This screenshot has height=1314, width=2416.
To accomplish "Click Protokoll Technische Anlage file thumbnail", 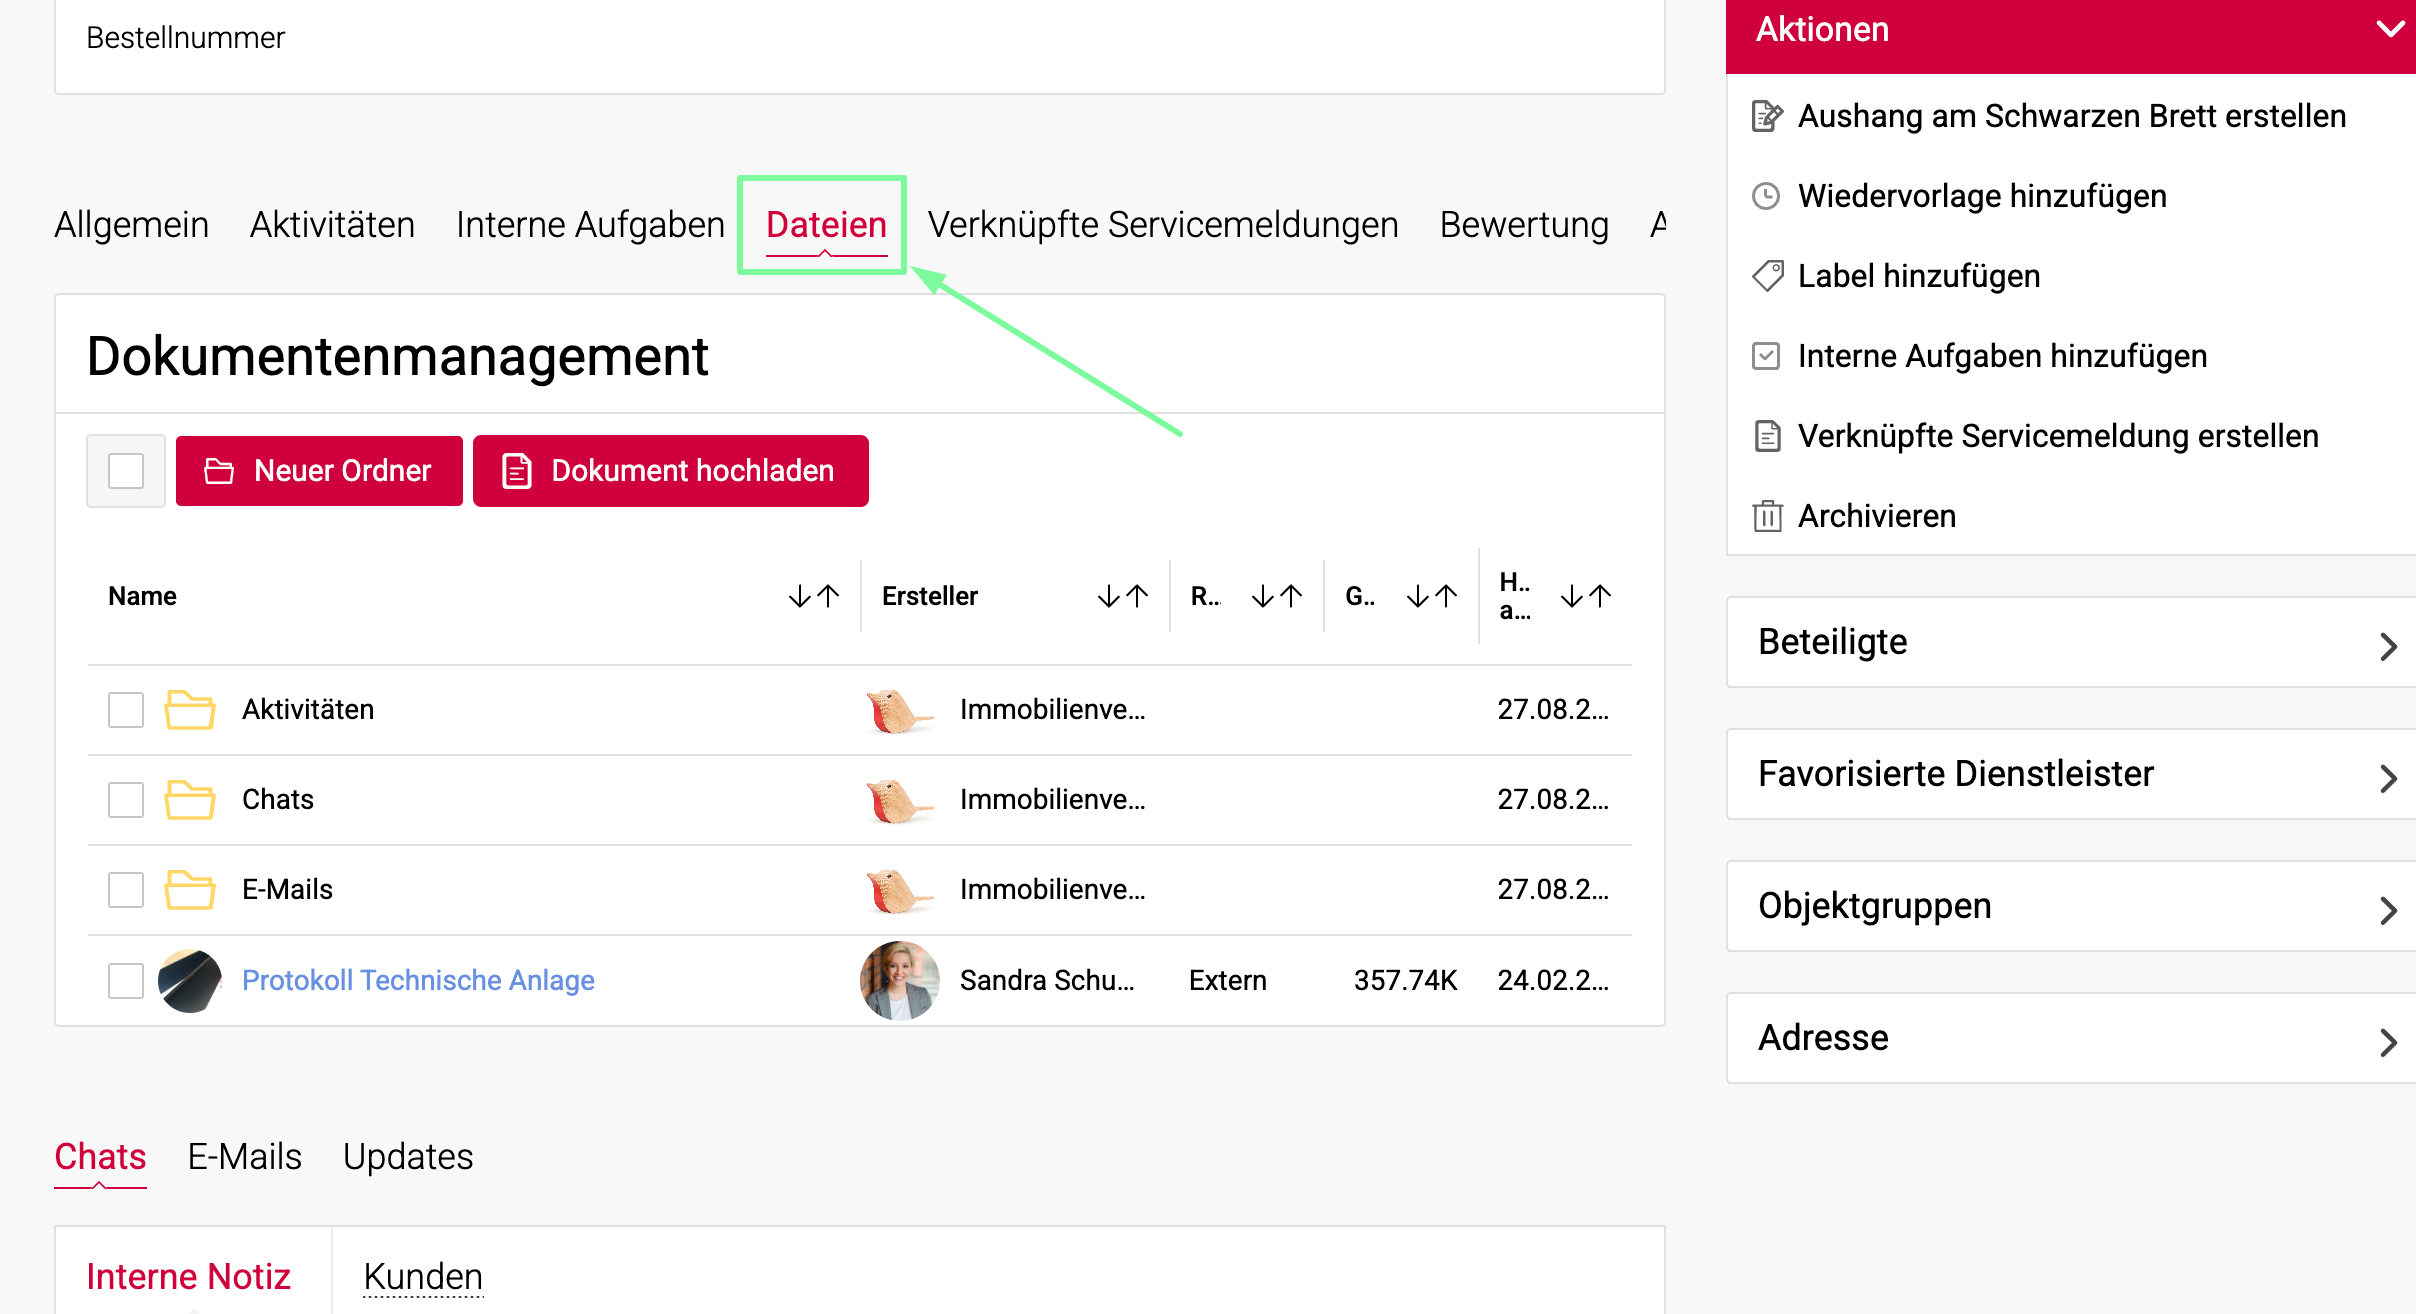I will tap(189, 981).
